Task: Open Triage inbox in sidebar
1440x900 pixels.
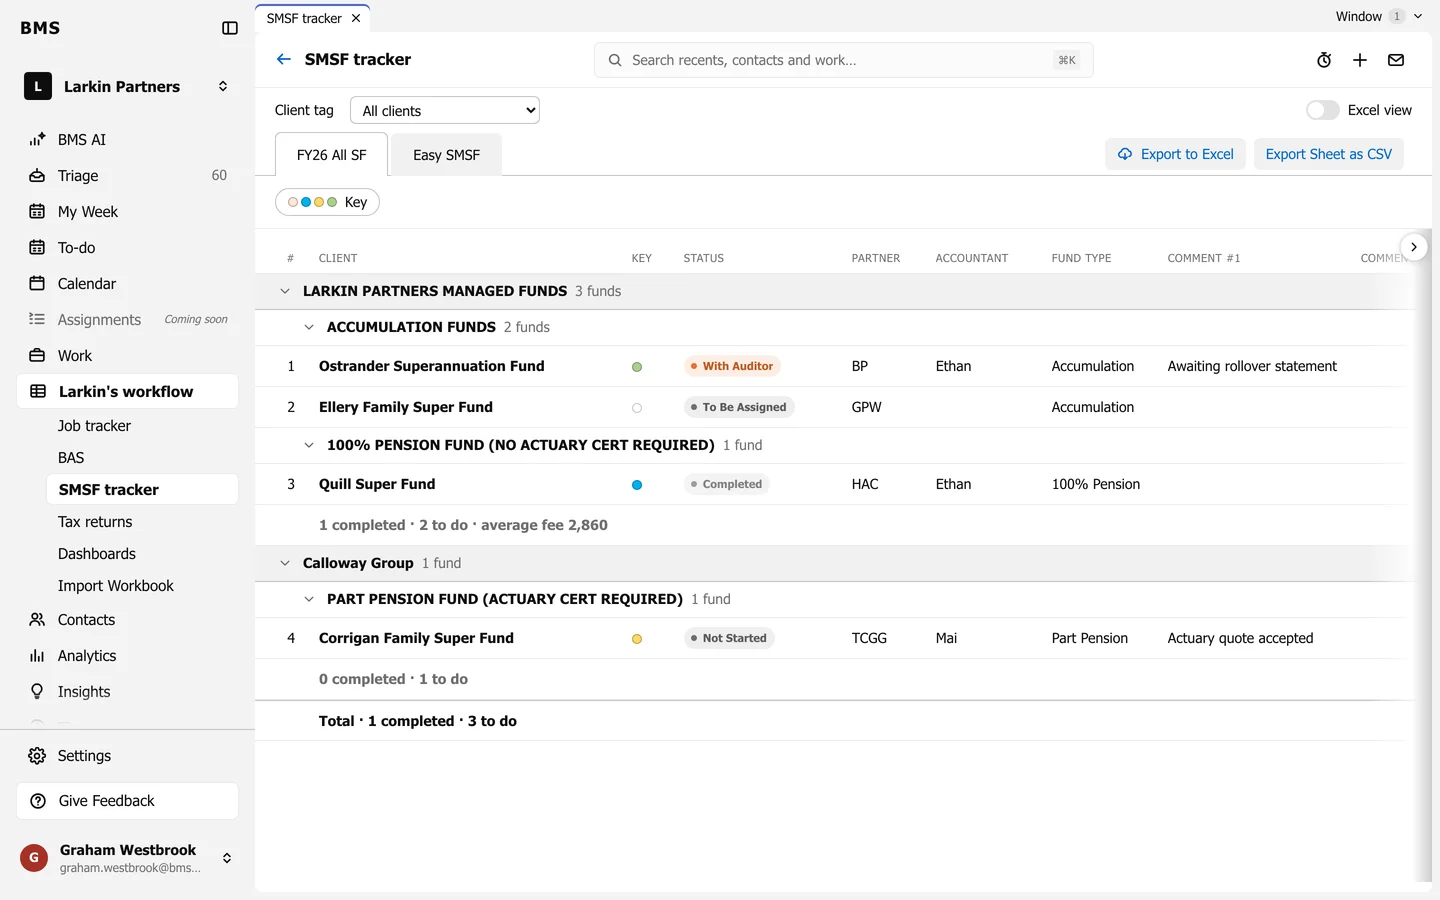Action: pos(127,176)
